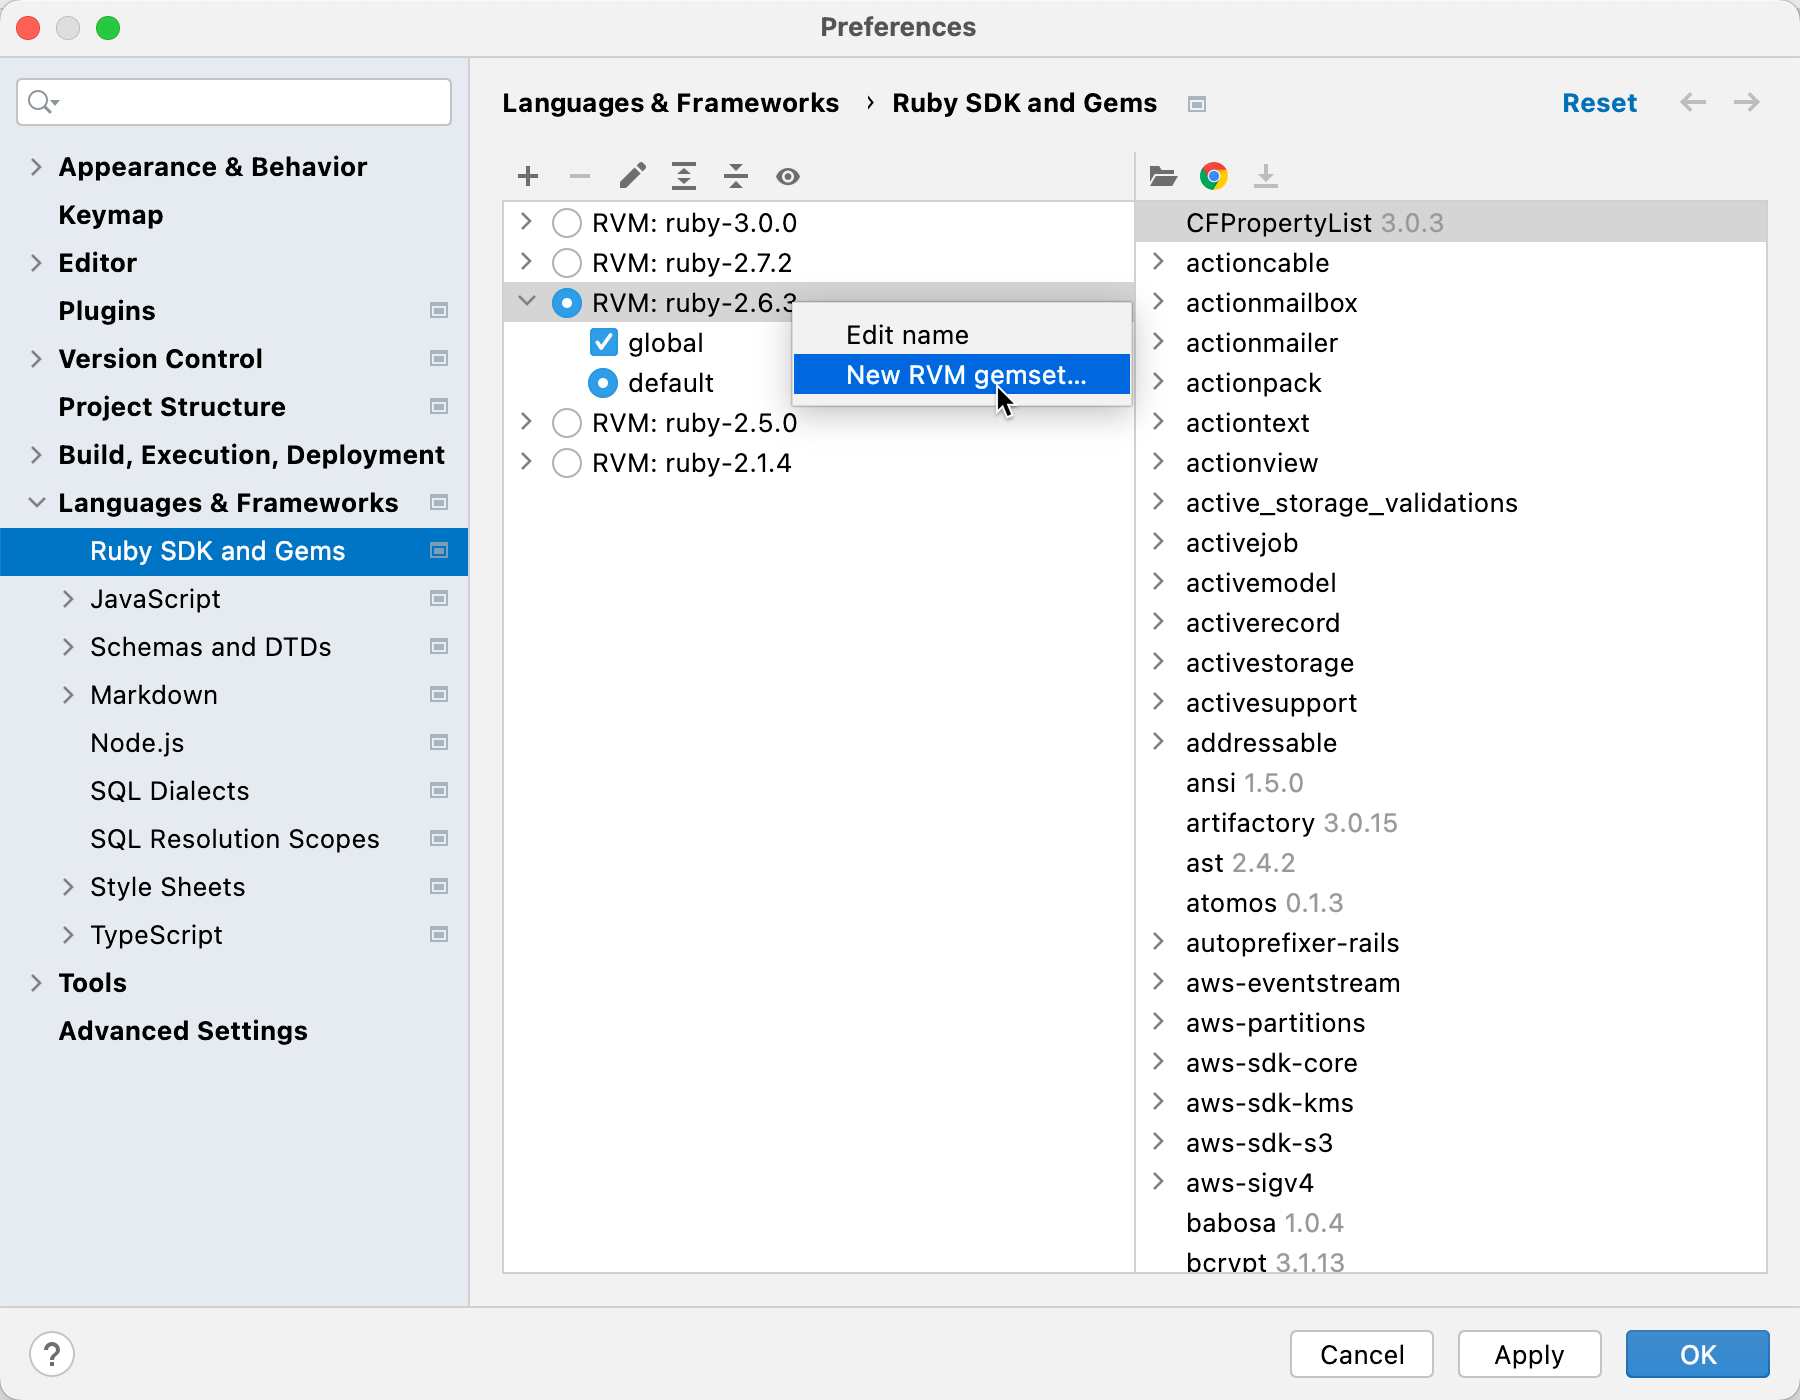1800x1400 pixels.
Task: Collapse all nodes in the SDK tree
Action: tap(736, 176)
